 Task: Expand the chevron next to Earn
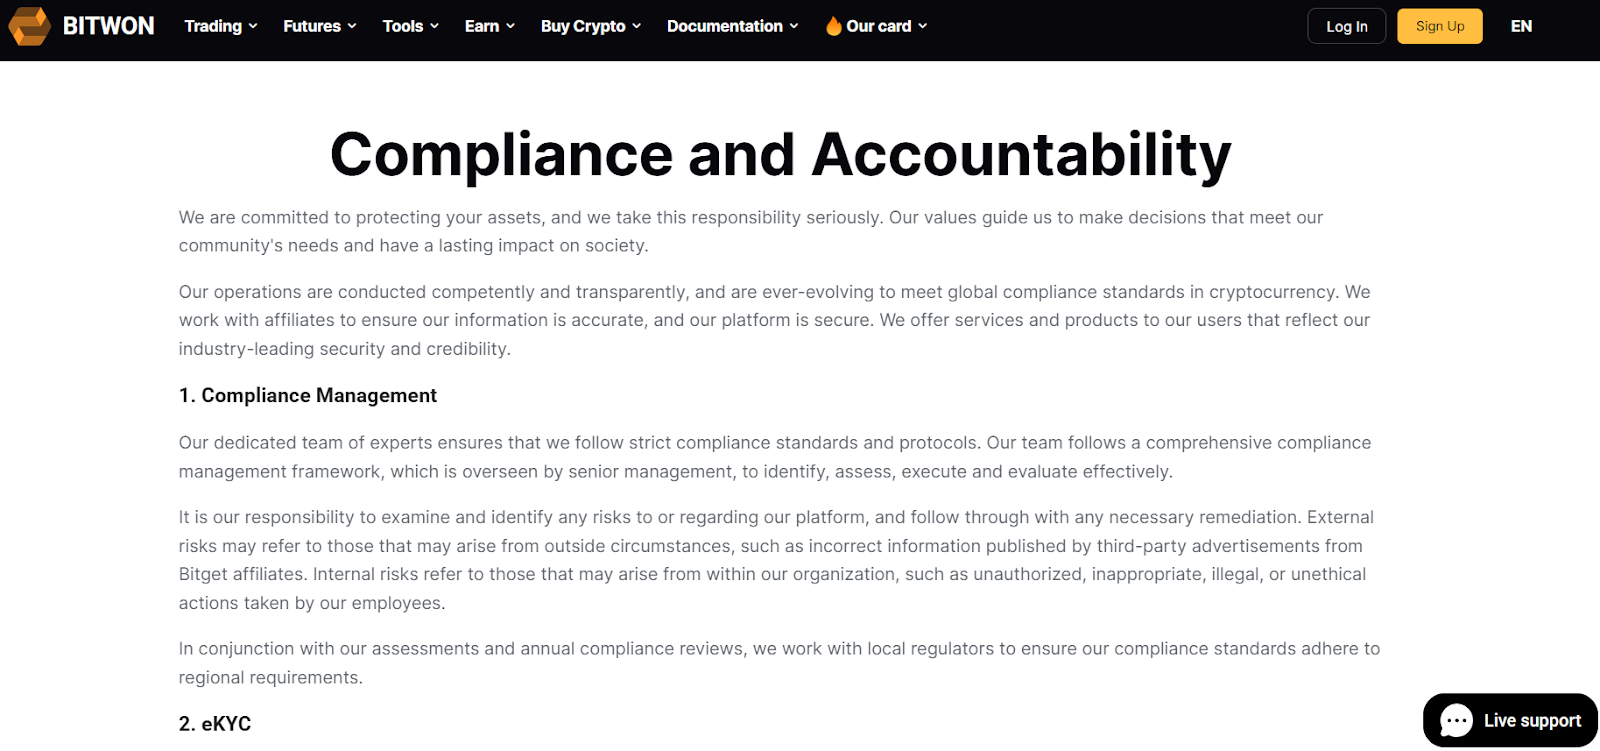pyautogui.click(x=510, y=26)
